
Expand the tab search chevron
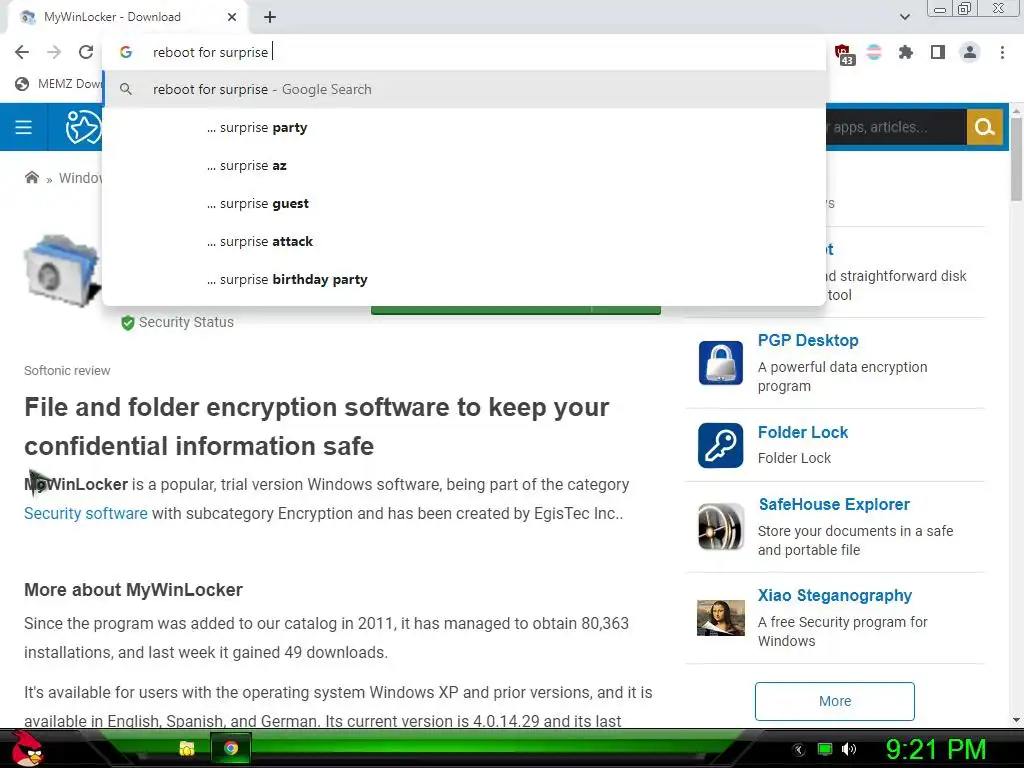coord(904,17)
